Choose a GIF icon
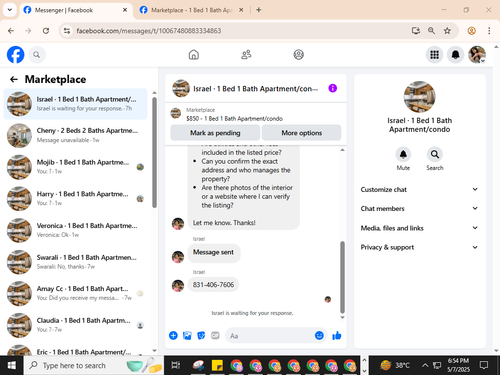 215,336
